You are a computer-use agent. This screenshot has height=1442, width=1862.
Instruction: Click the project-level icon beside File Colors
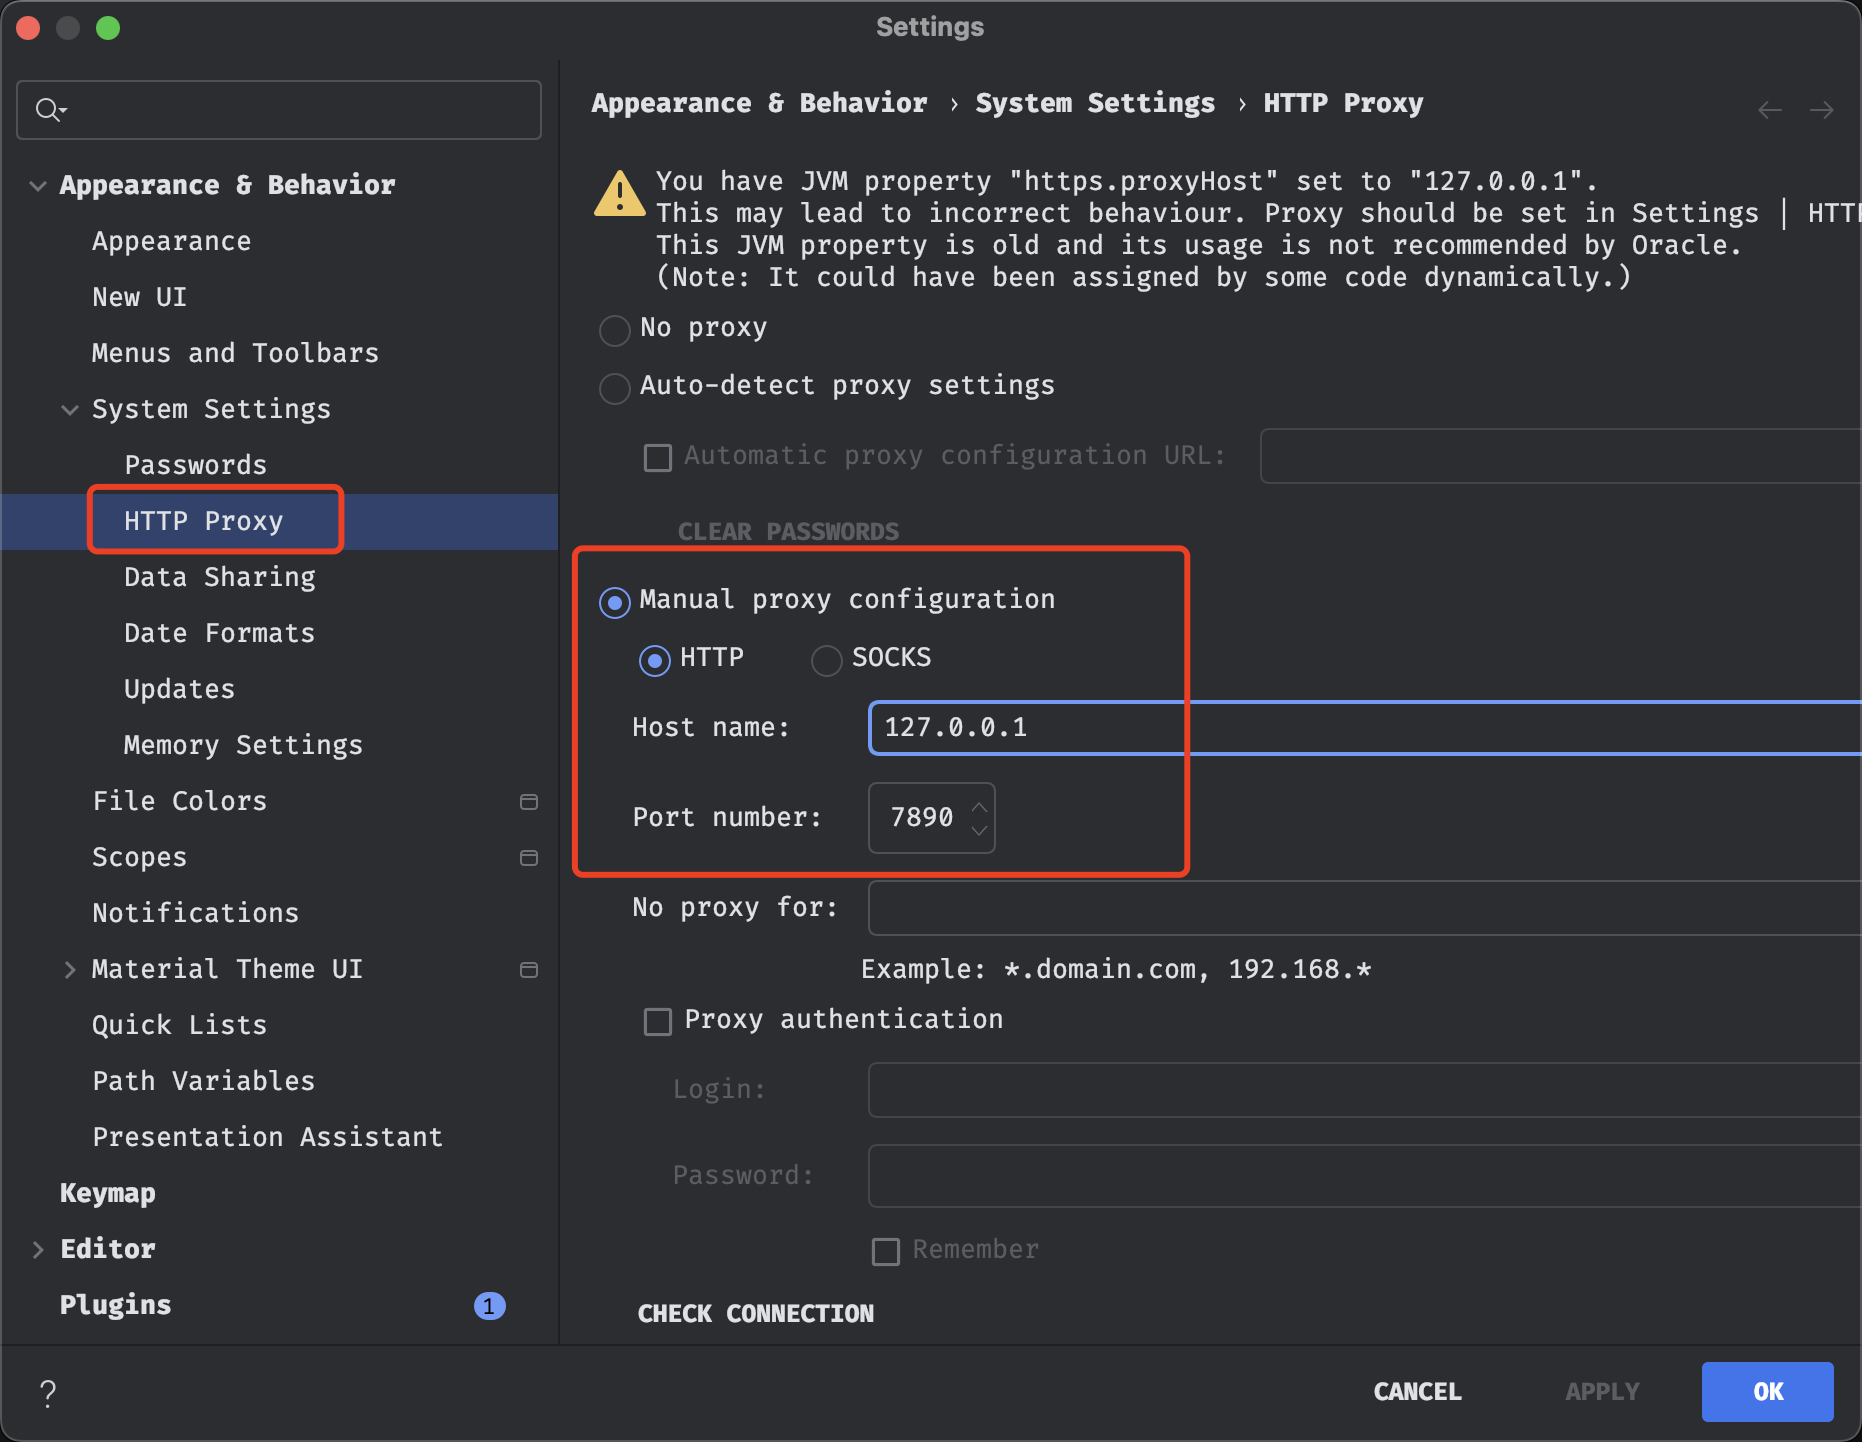coord(529,802)
